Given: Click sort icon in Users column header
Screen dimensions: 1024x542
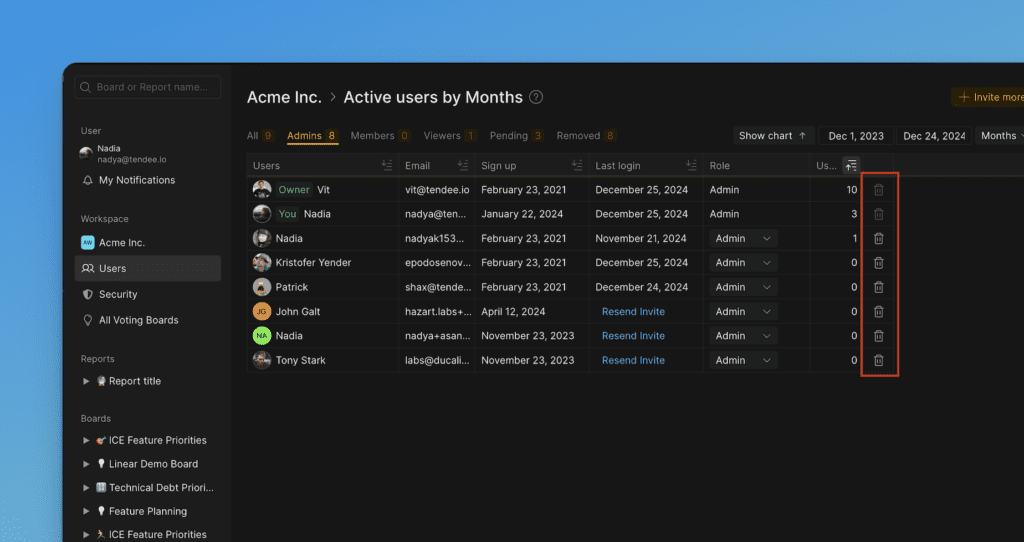Looking at the screenshot, I should click(386, 166).
